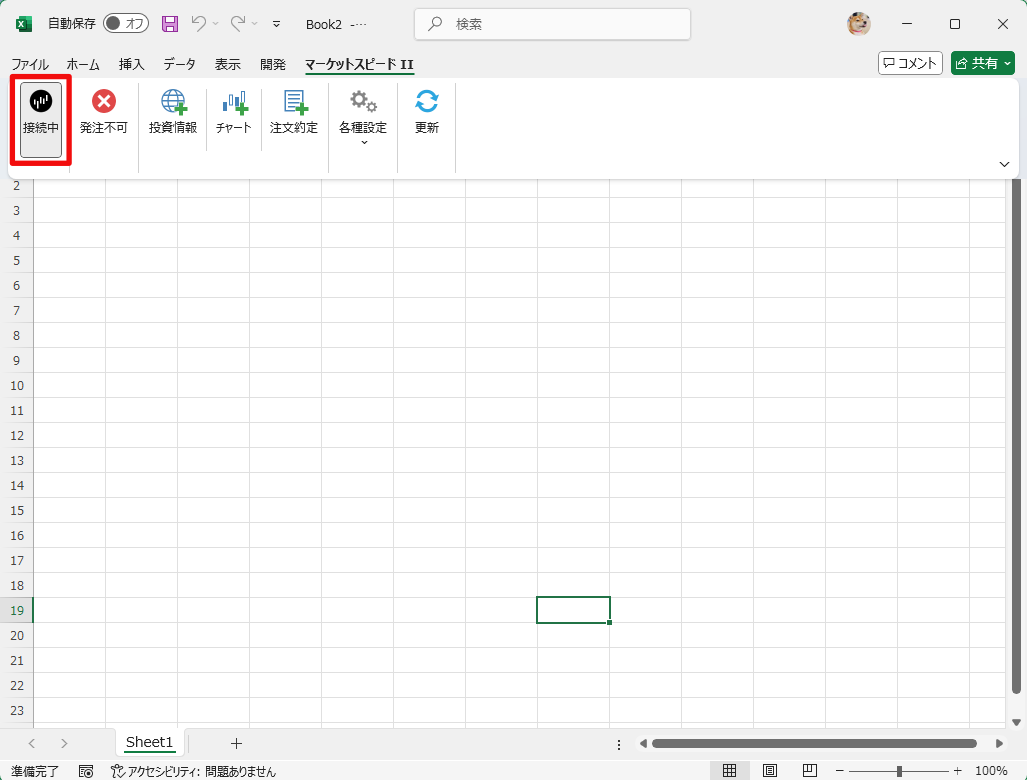Viewport: 1027px width, 780px height.
Task: Click the 検索 search box
Action: coord(552,24)
